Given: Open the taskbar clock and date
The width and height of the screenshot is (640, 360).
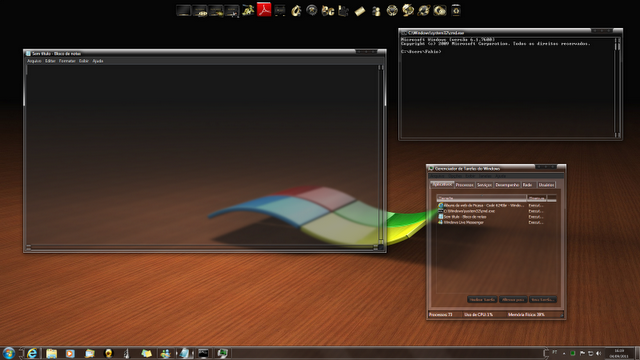Looking at the screenshot, I should click(x=620, y=353).
